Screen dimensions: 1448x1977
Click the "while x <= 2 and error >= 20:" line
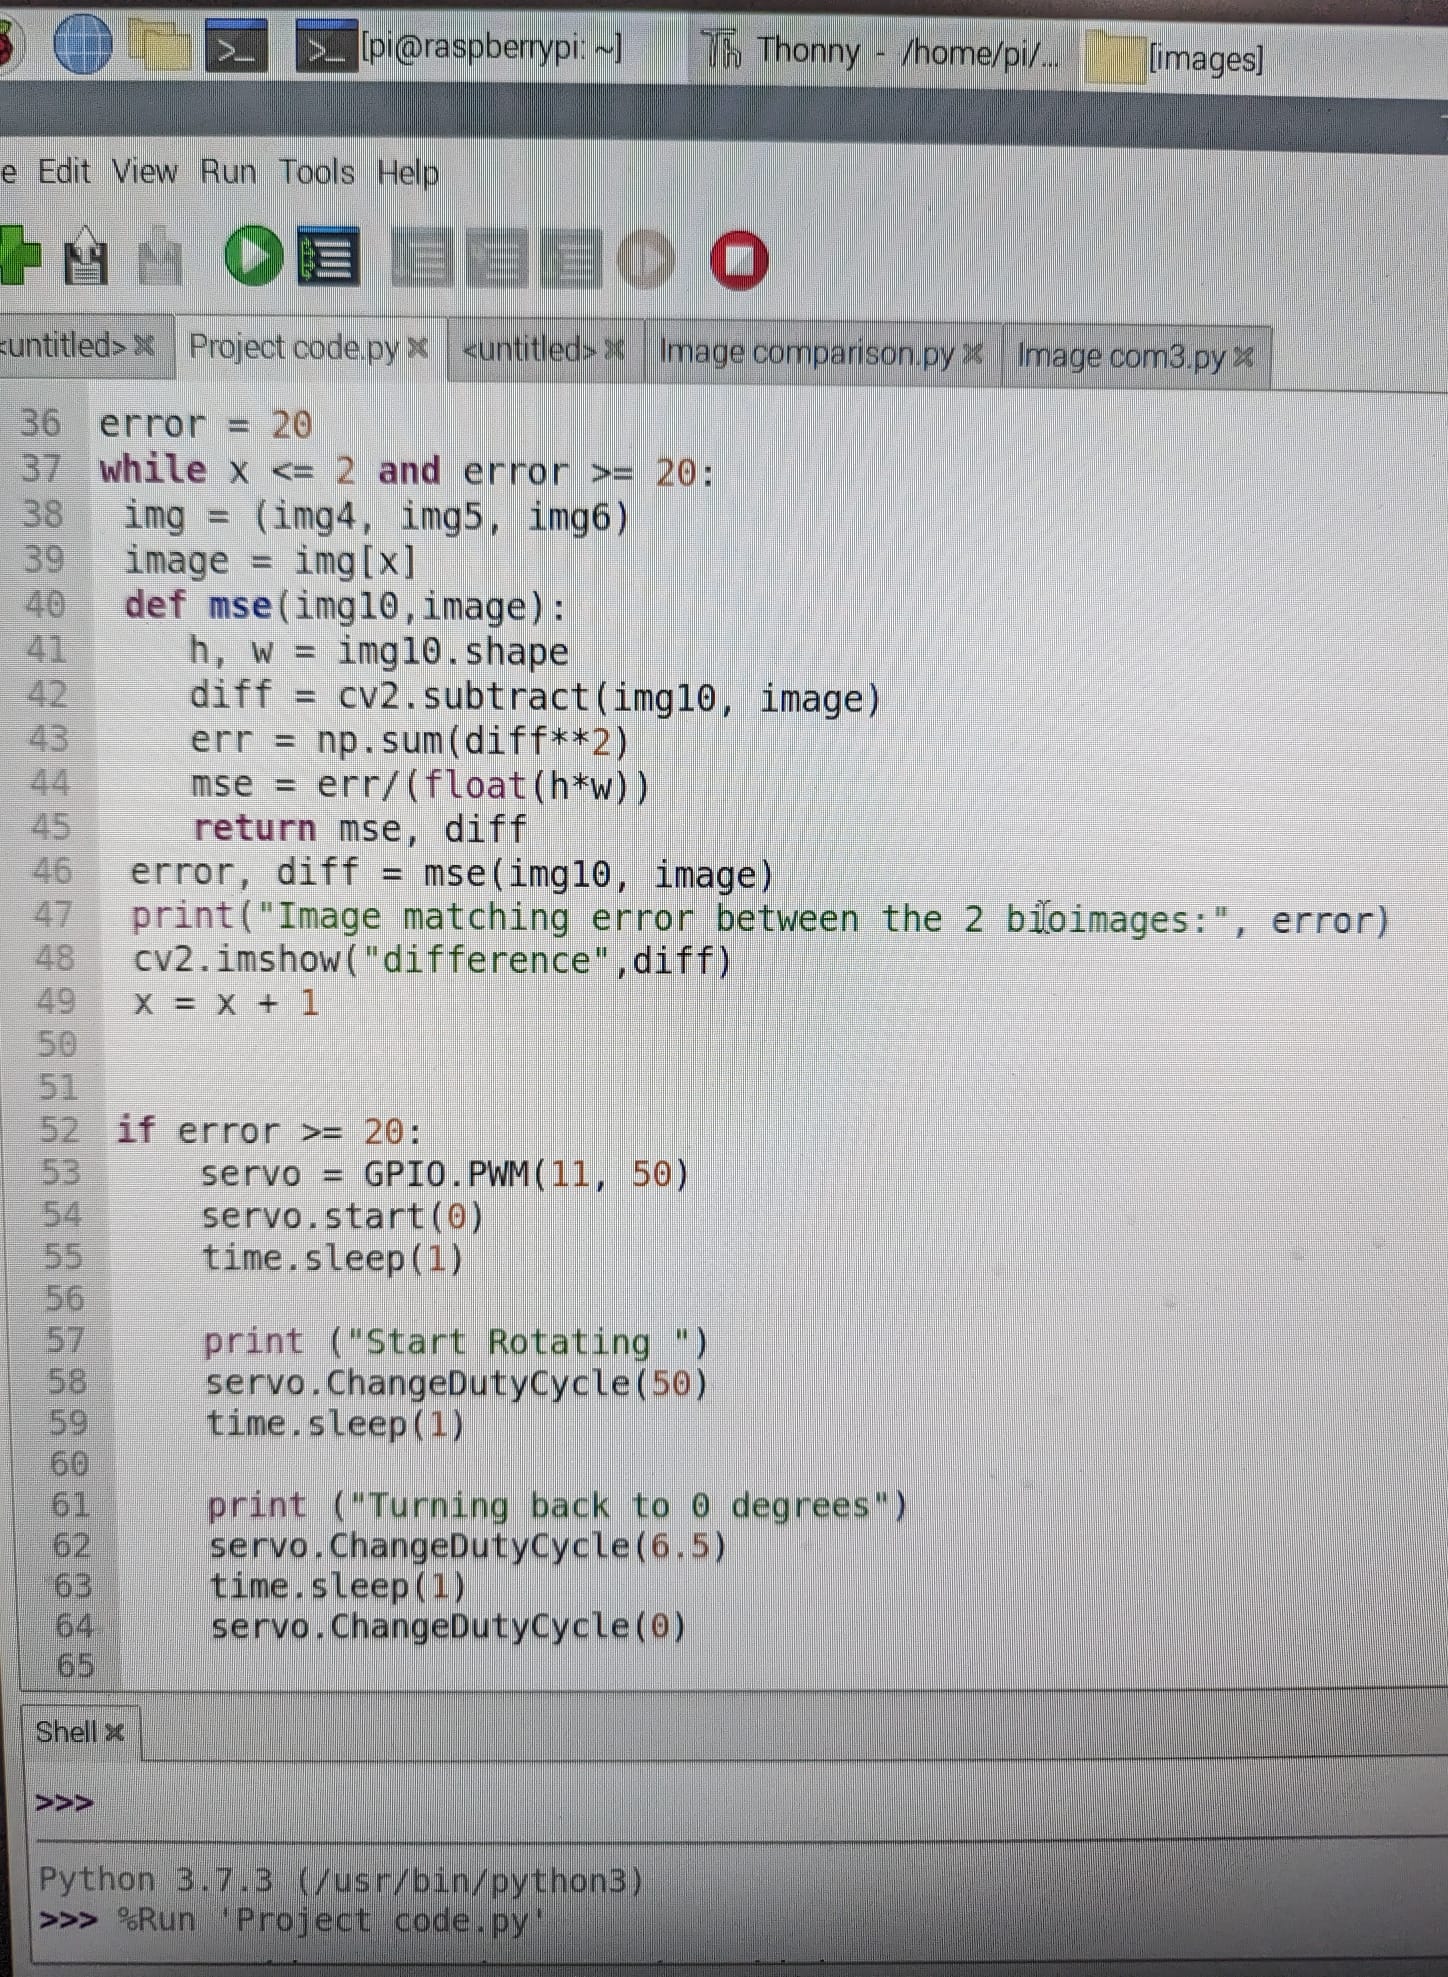pyautogui.click(x=408, y=470)
